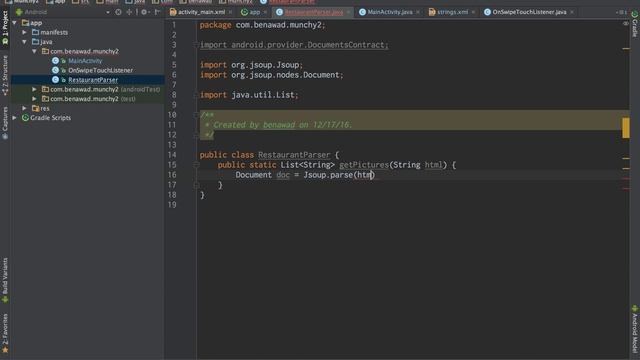Open the Build Variants side tab

[5, 280]
